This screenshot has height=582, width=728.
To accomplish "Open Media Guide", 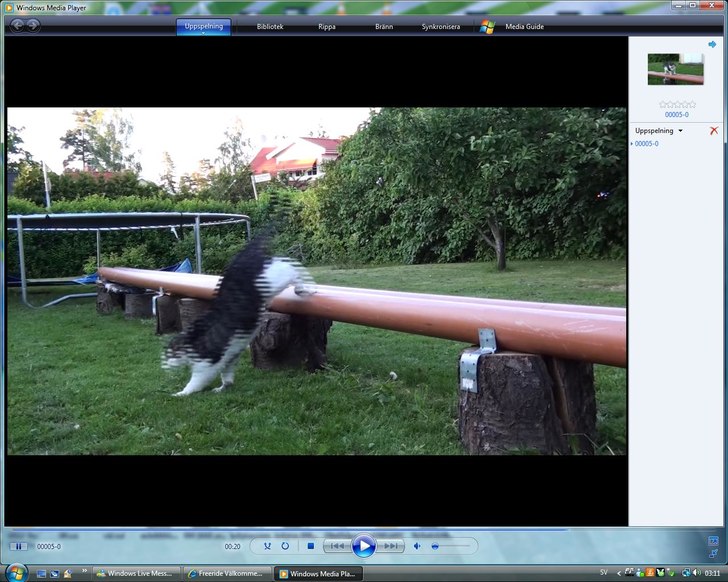I will coord(524,27).
